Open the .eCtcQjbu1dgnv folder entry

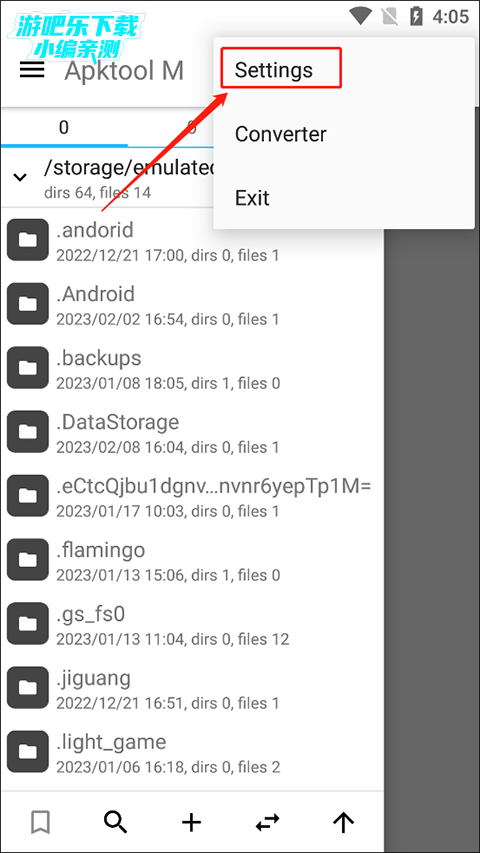click(192, 496)
